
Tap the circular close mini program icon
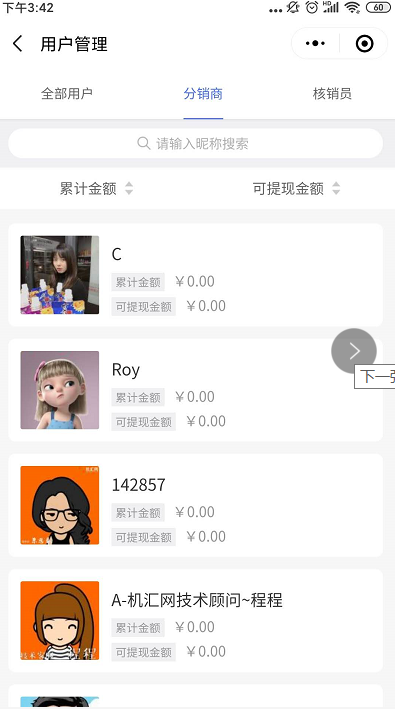[364, 44]
